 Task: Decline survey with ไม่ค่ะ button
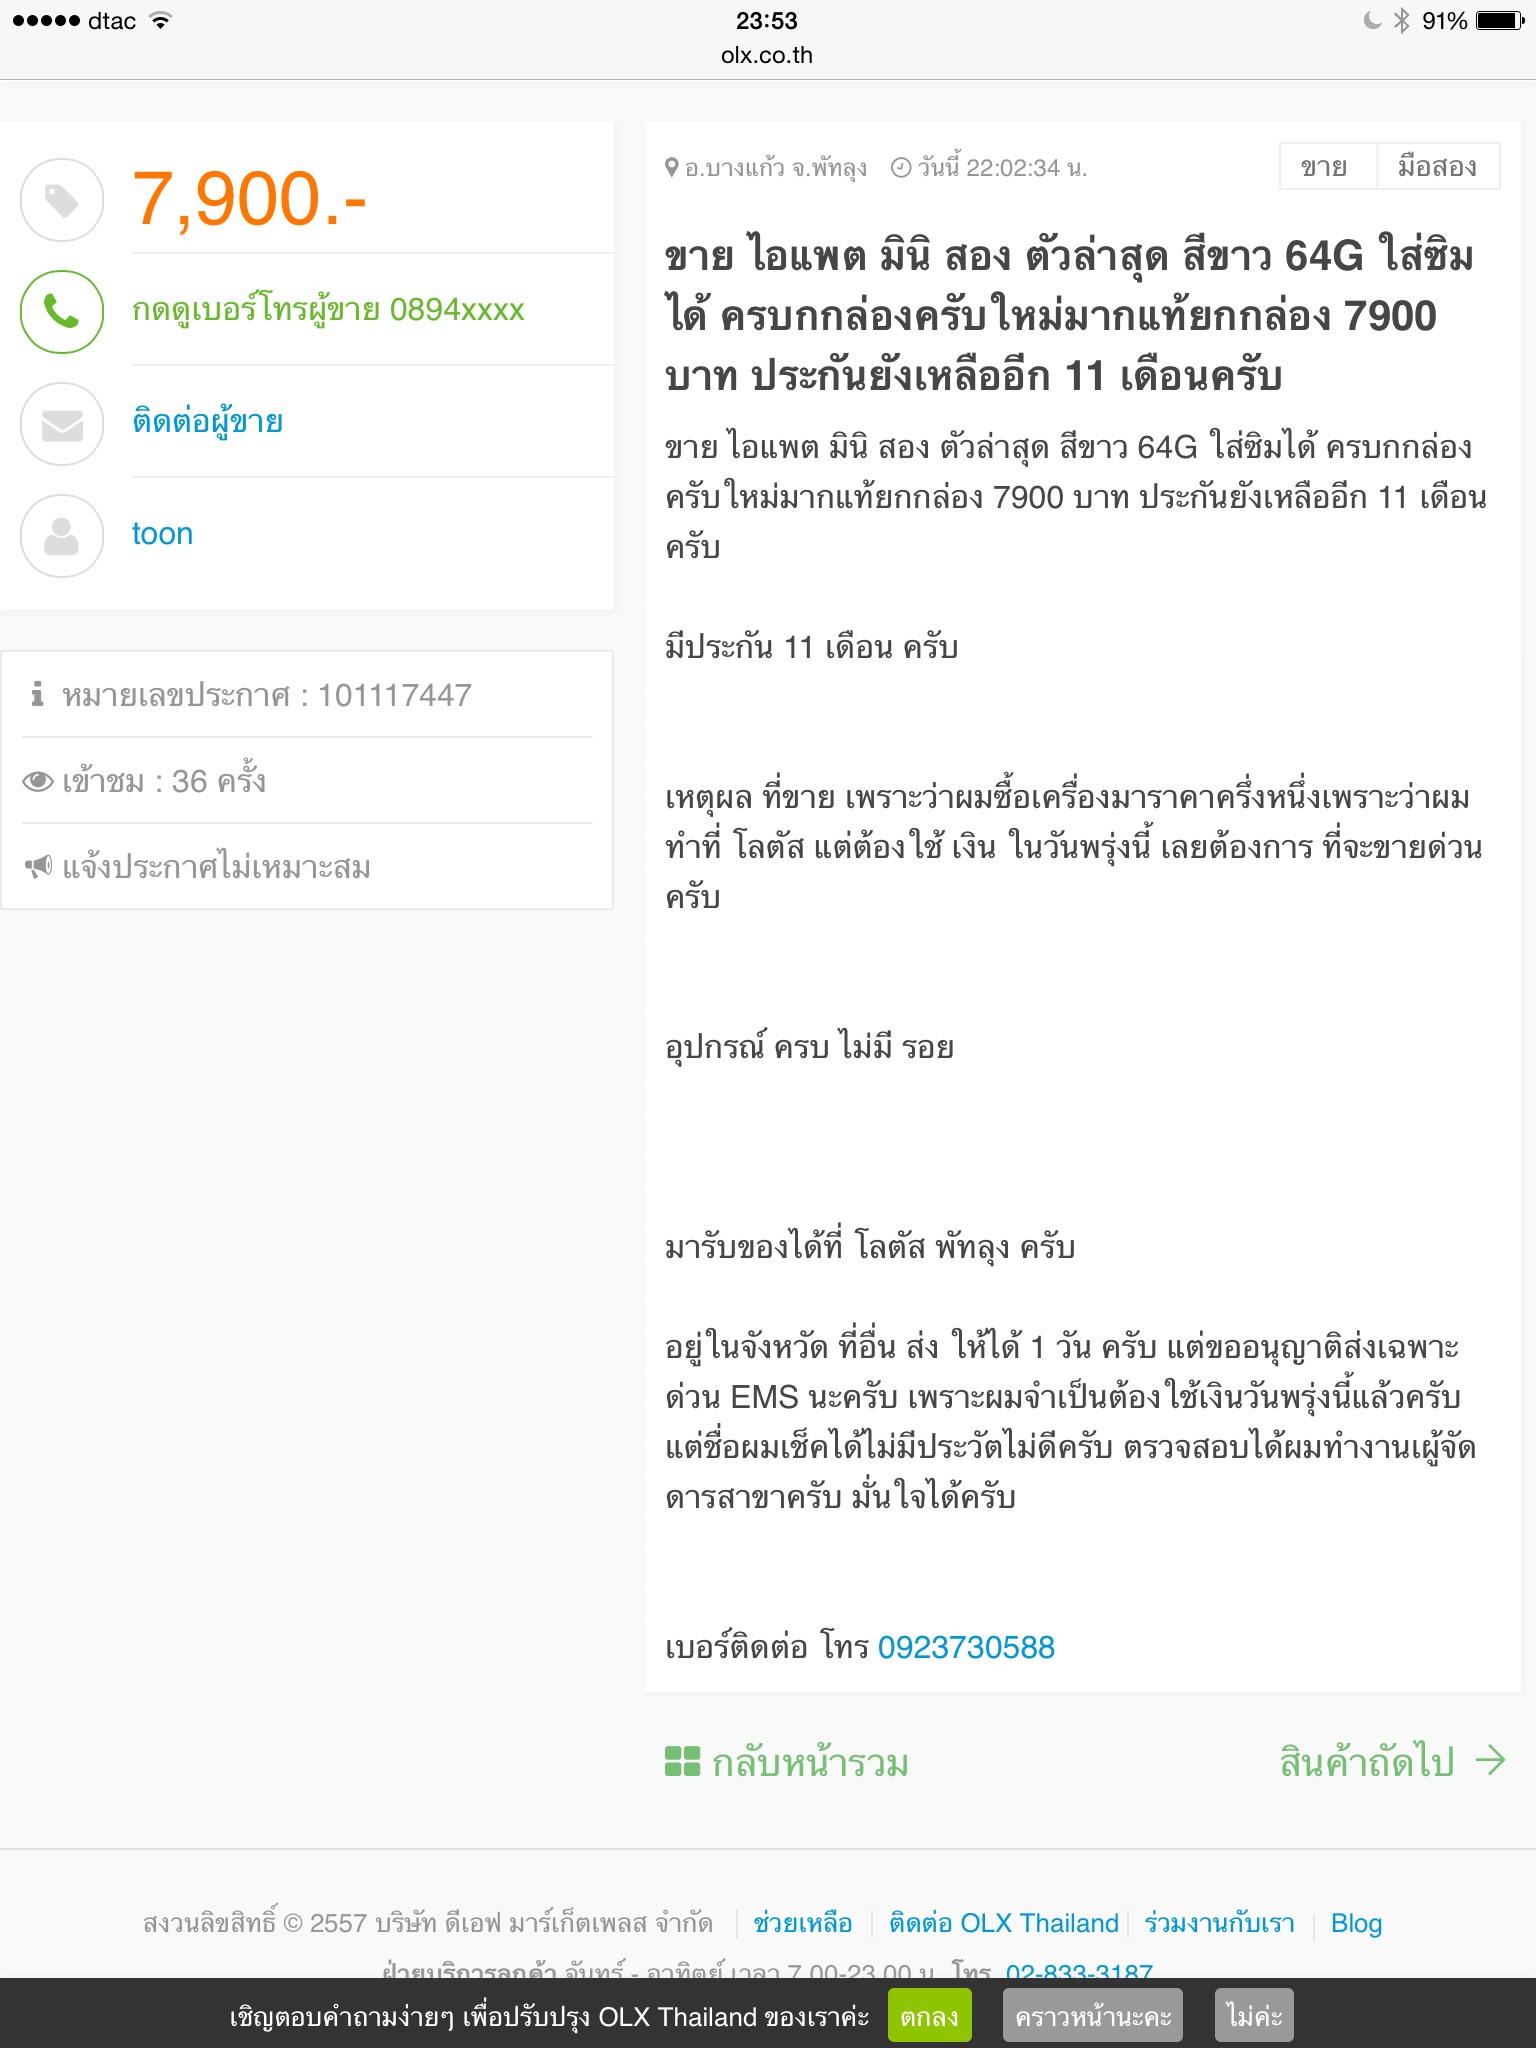pos(1254,2016)
